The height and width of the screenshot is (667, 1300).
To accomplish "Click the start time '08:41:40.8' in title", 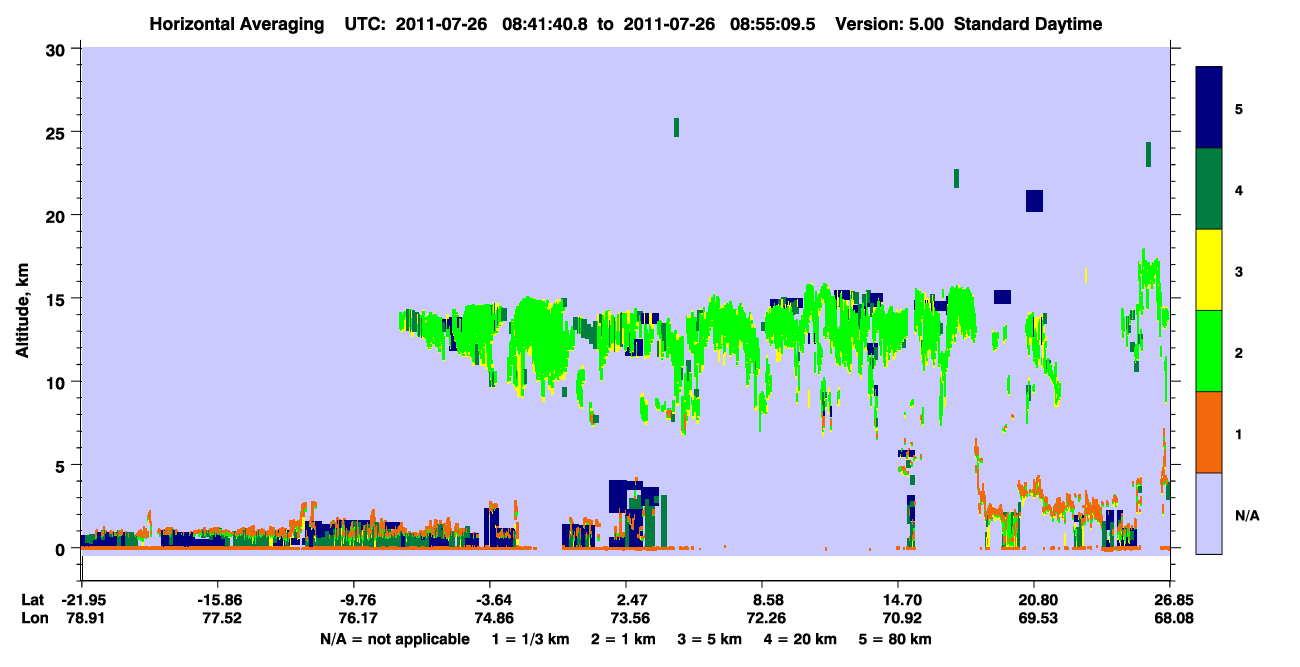I will click(x=547, y=24).
